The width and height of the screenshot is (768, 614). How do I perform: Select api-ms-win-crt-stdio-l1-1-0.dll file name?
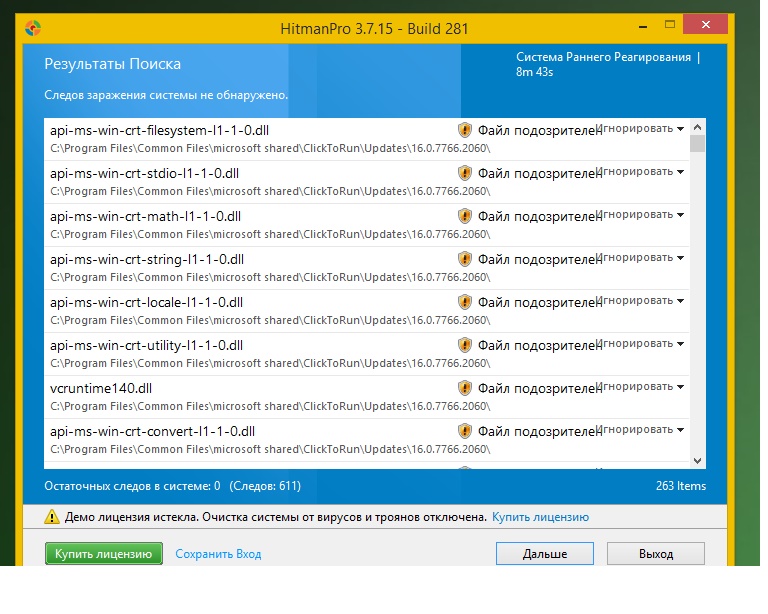144,173
